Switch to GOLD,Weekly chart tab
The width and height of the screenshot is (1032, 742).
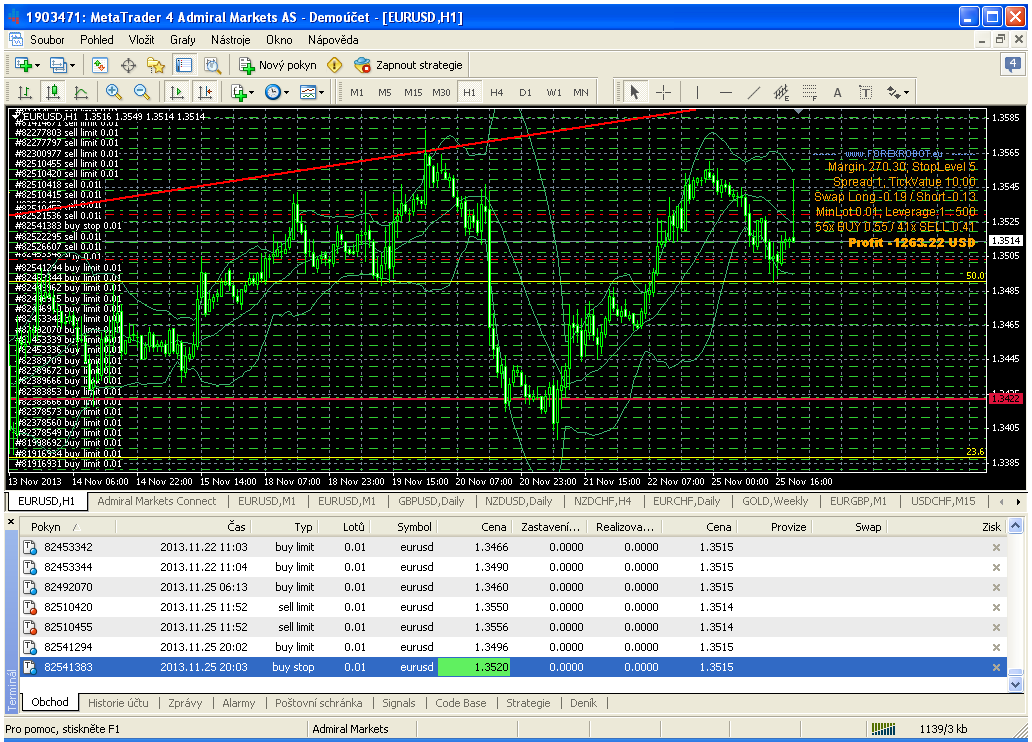coord(775,501)
